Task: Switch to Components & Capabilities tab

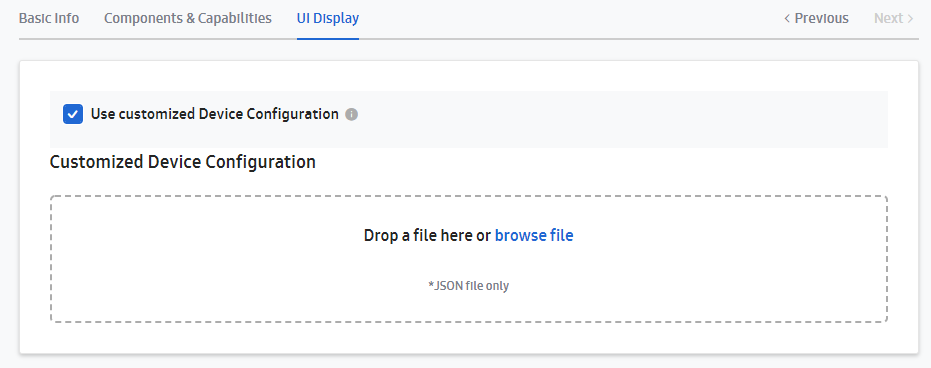Action: point(188,18)
